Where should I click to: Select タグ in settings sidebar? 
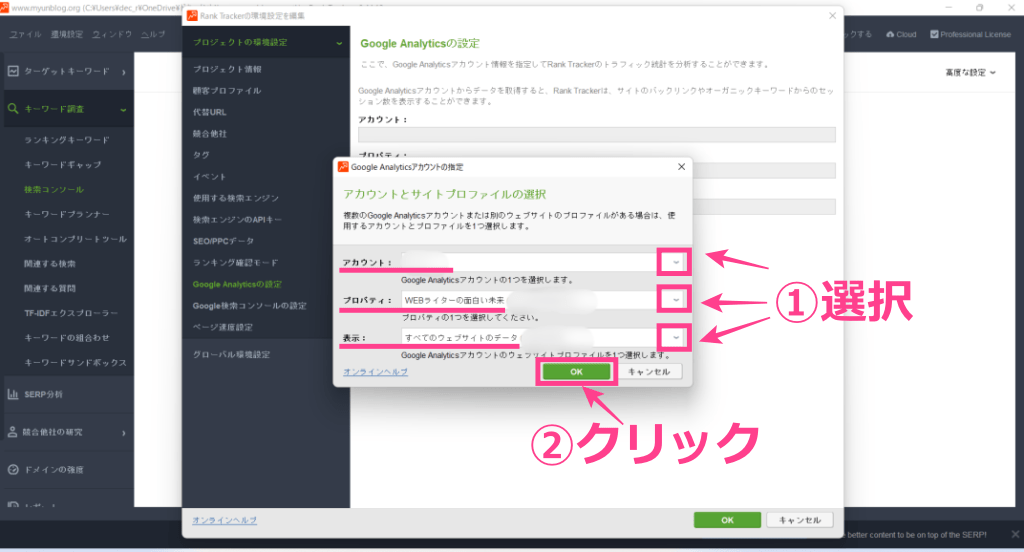[201, 155]
